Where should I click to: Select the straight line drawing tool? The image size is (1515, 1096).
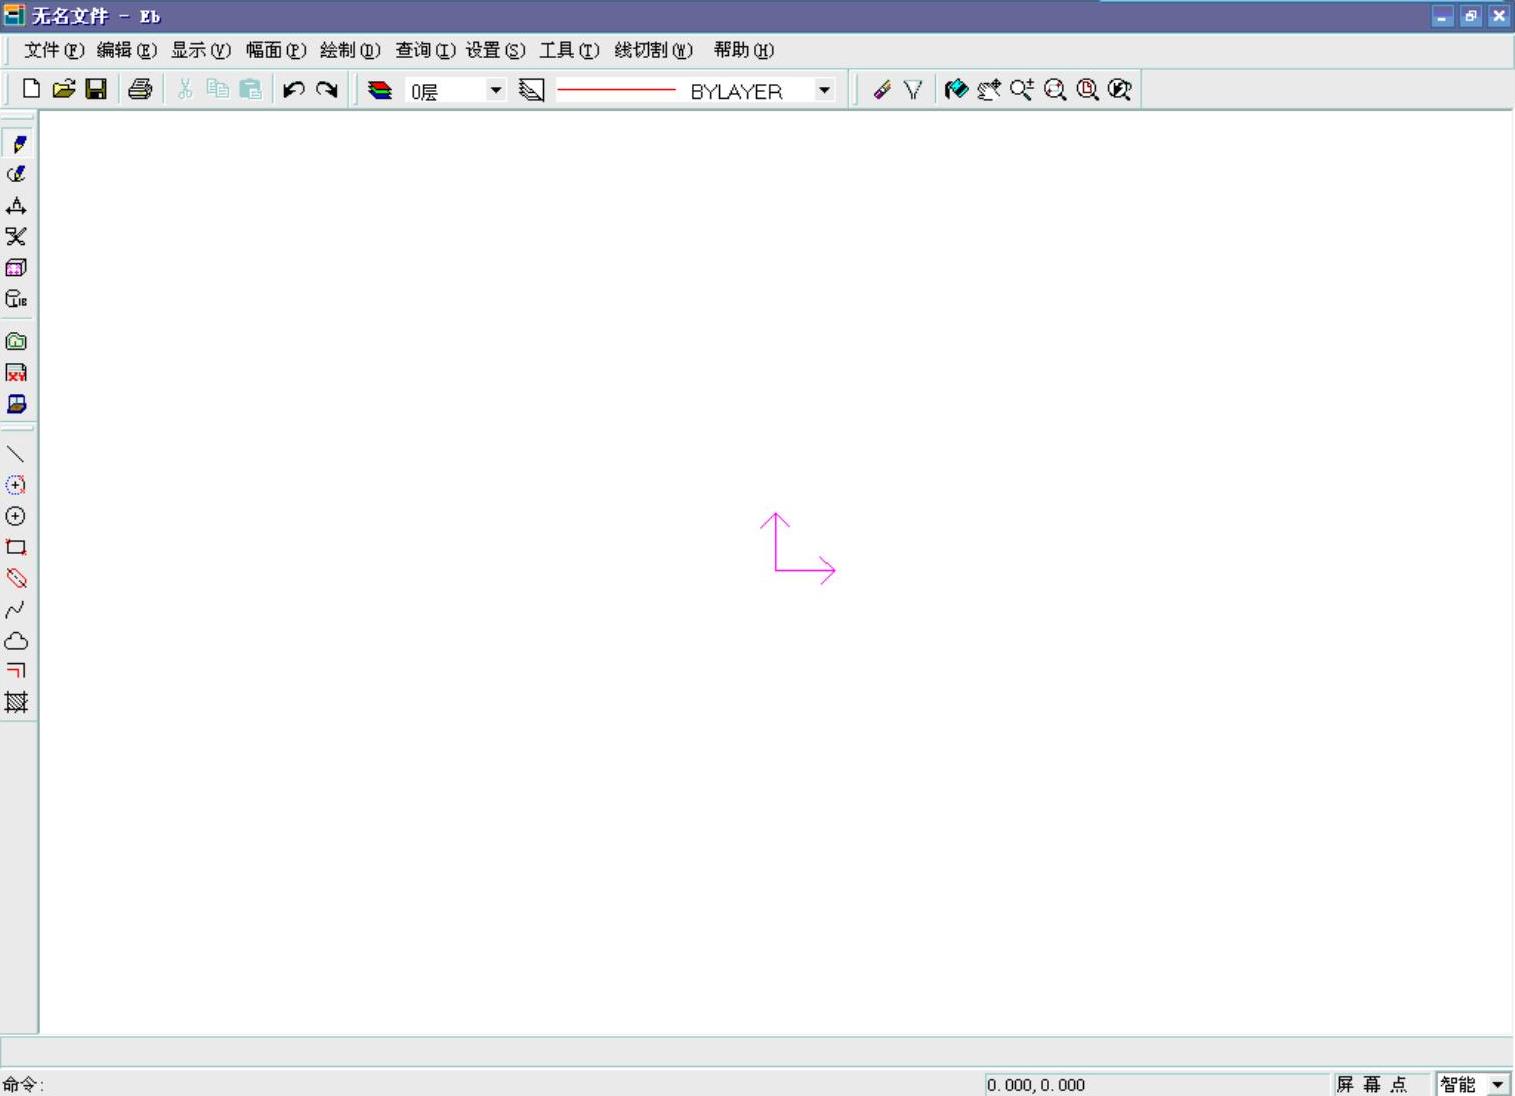[x=16, y=454]
